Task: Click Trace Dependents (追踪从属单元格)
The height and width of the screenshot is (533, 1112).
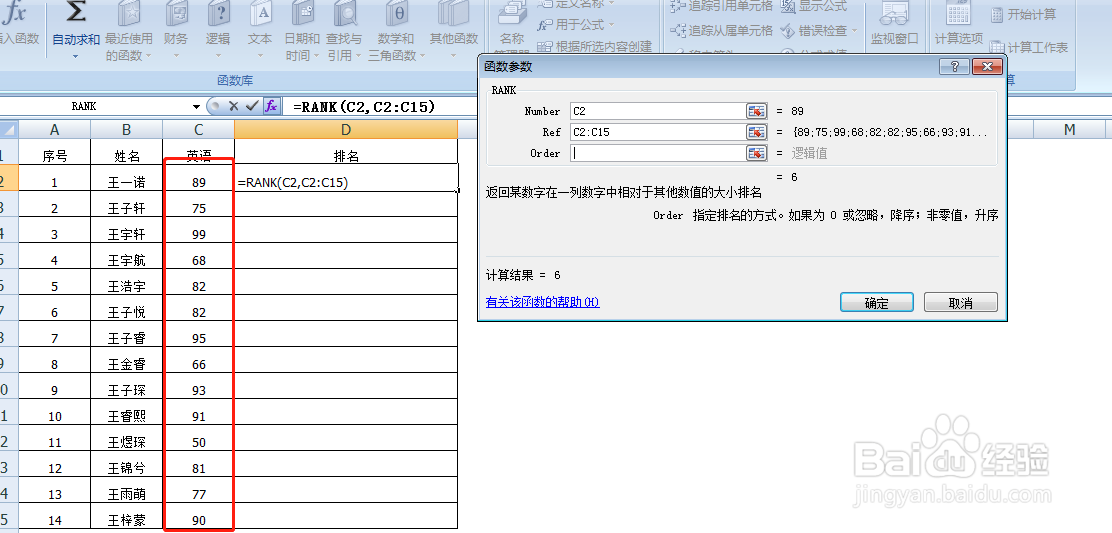Action: 721,30
